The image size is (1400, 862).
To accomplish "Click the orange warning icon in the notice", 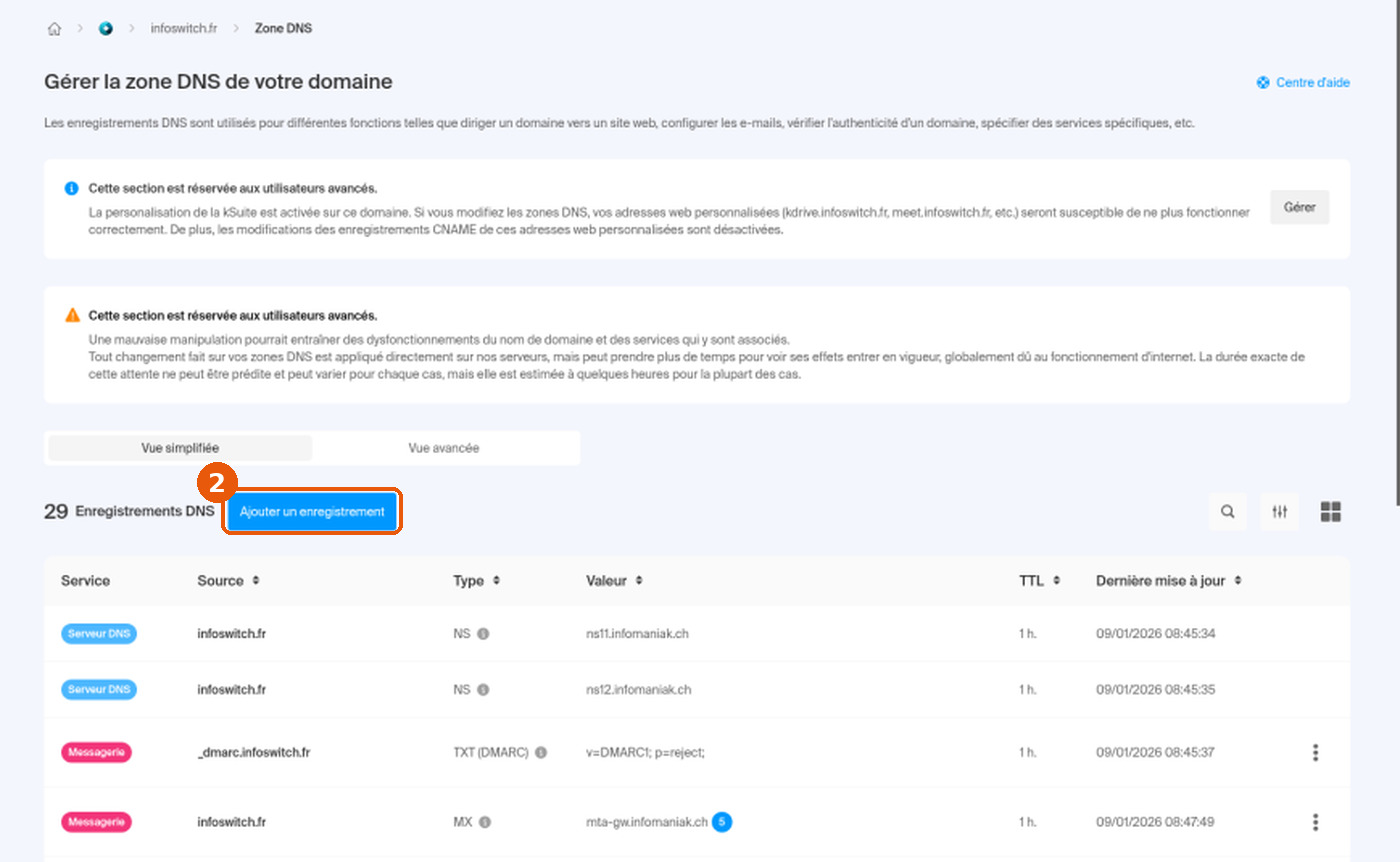I will (x=72, y=315).
